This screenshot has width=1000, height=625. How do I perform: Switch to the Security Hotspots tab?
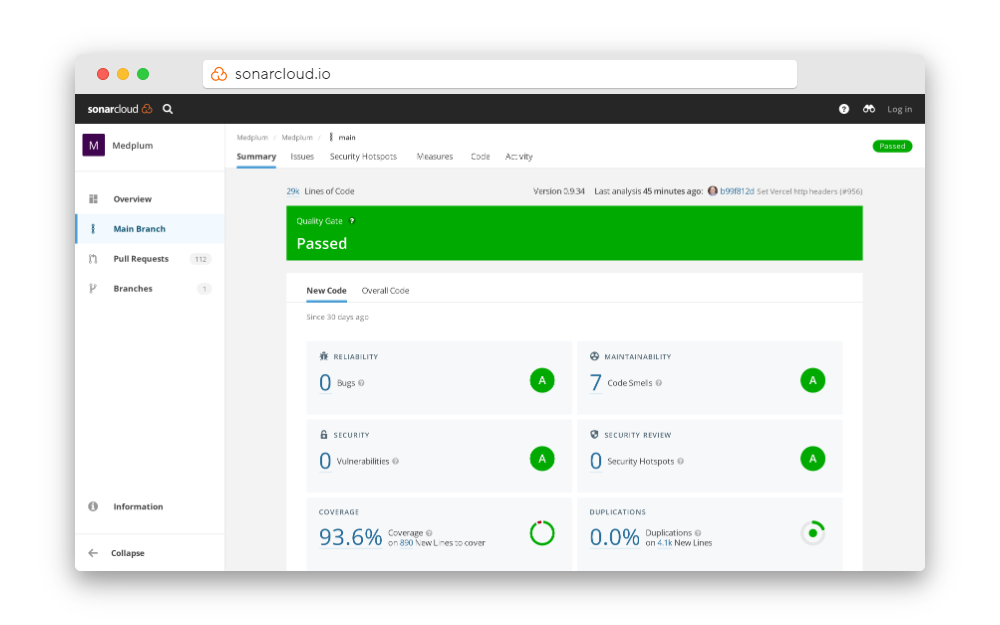point(363,157)
